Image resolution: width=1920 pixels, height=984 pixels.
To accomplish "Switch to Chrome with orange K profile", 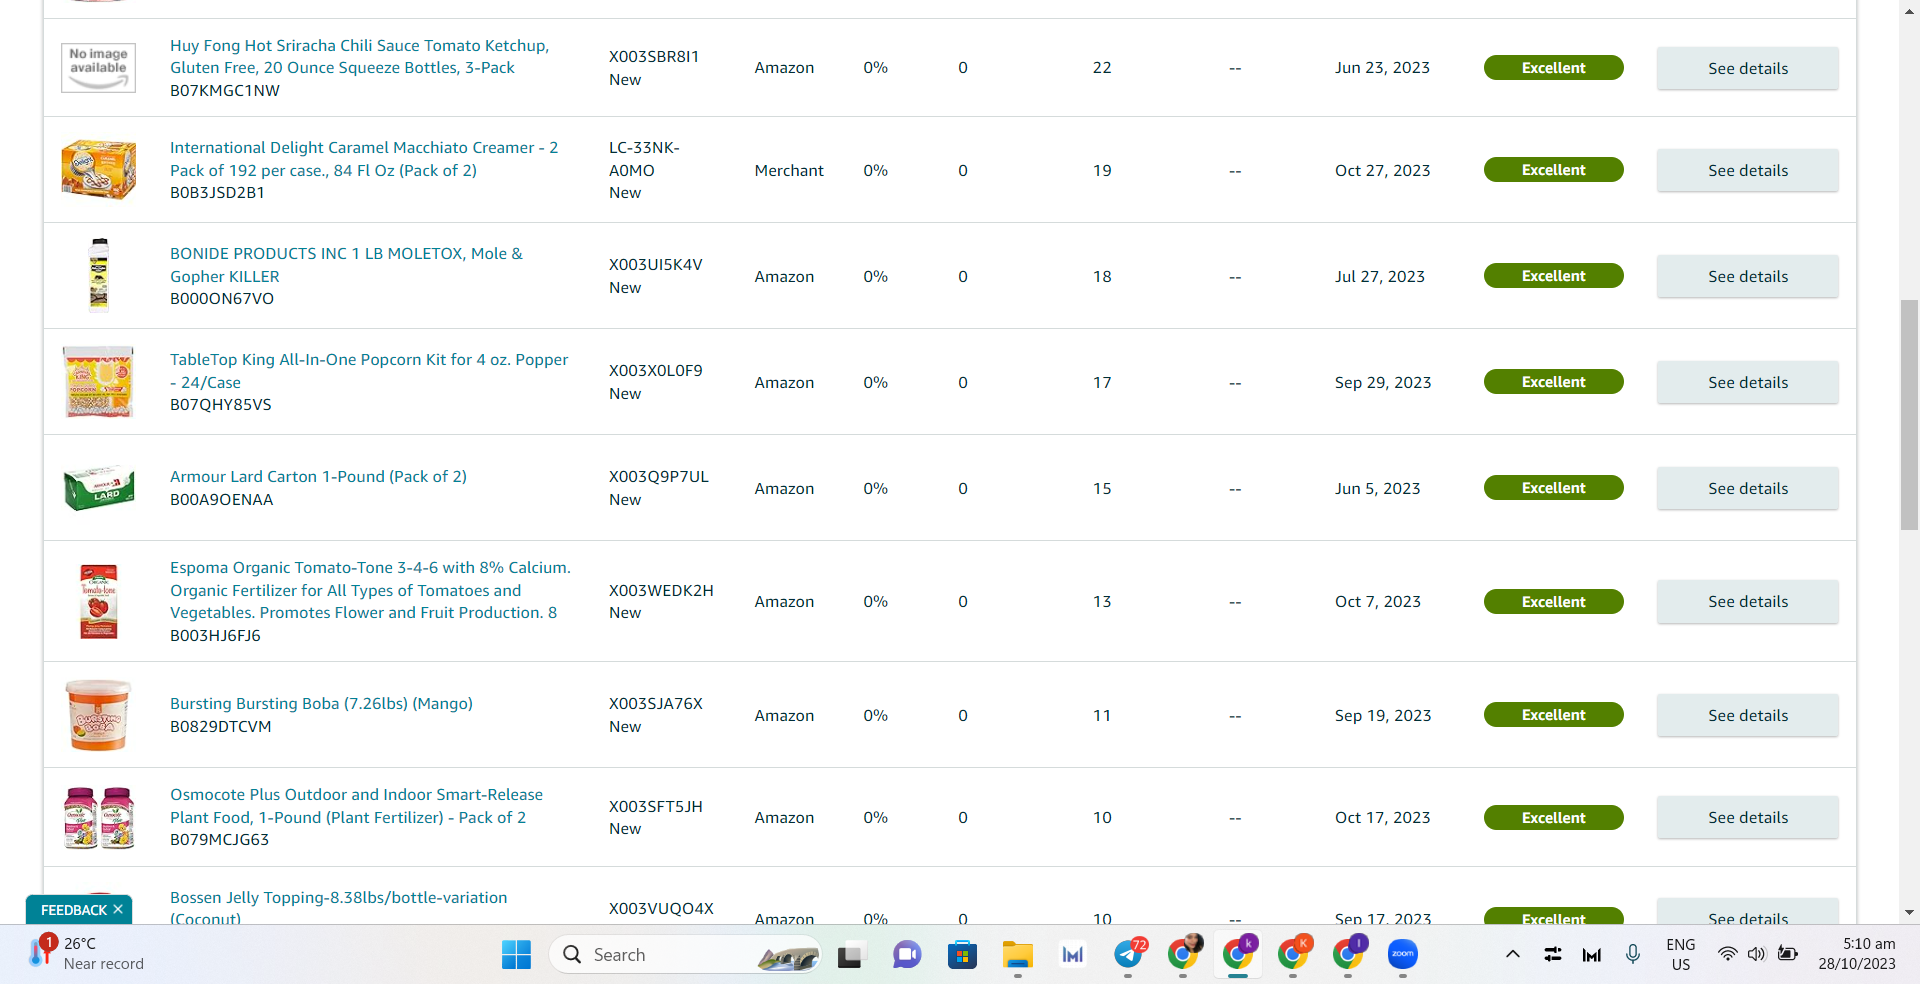I will point(1293,955).
